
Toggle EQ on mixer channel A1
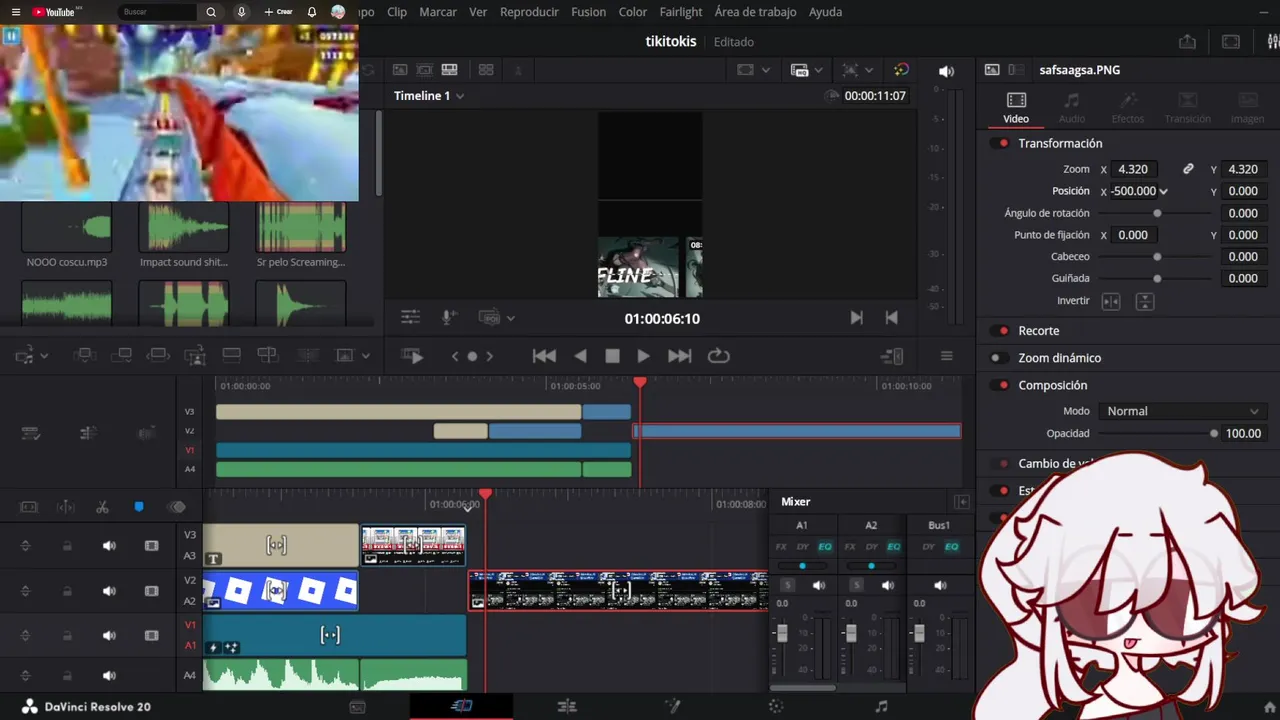(825, 547)
